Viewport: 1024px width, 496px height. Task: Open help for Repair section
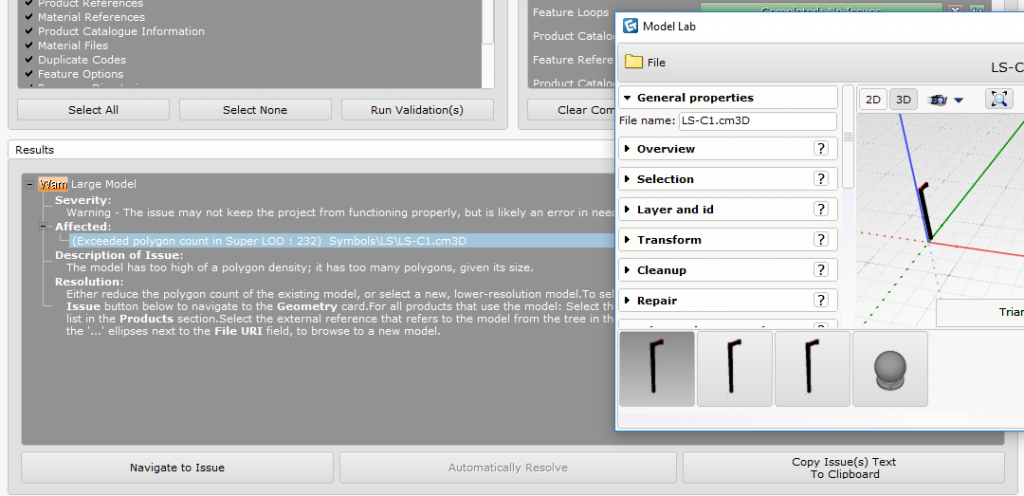pos(821,300)
